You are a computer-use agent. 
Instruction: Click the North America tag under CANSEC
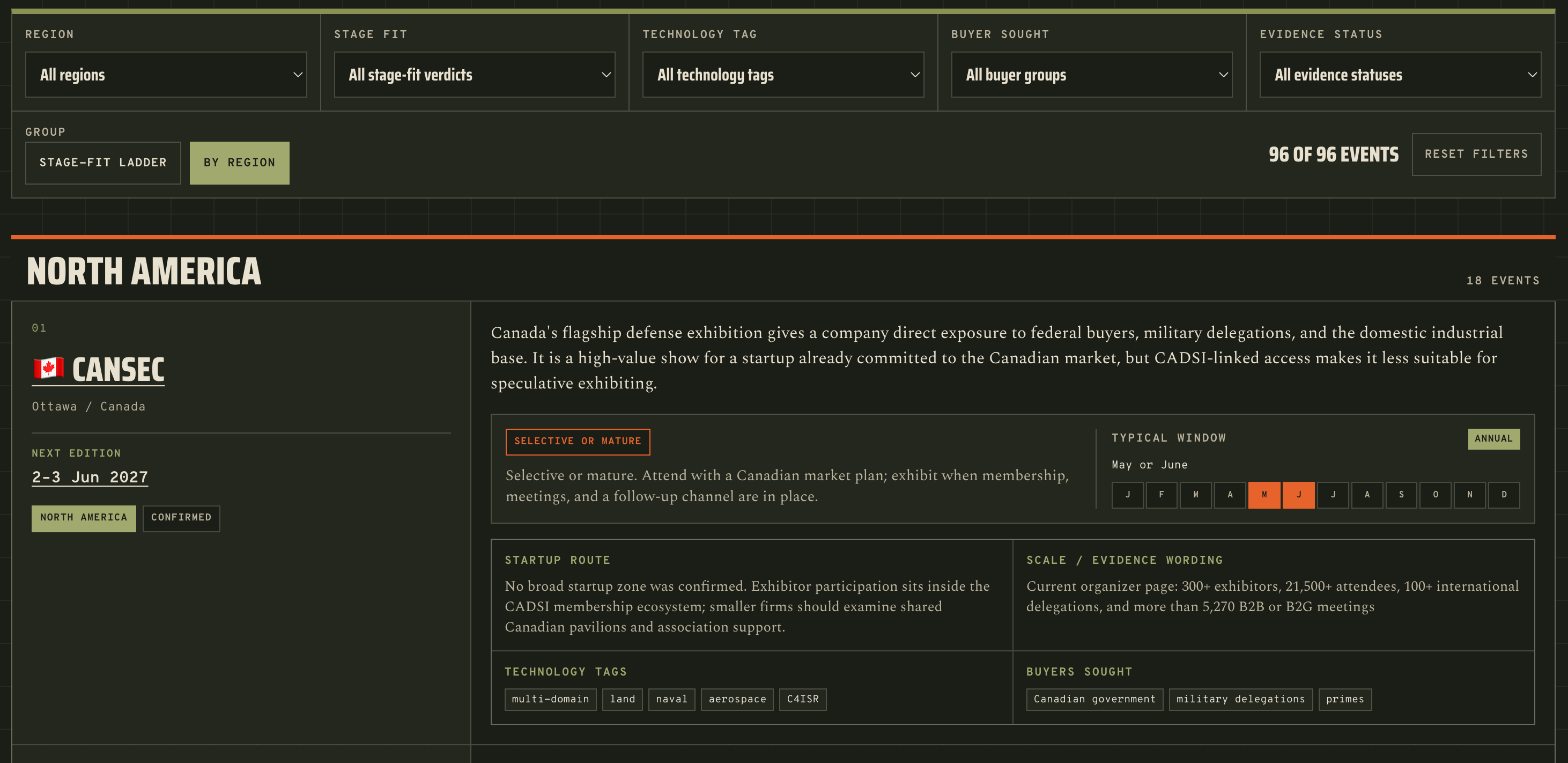84,518
